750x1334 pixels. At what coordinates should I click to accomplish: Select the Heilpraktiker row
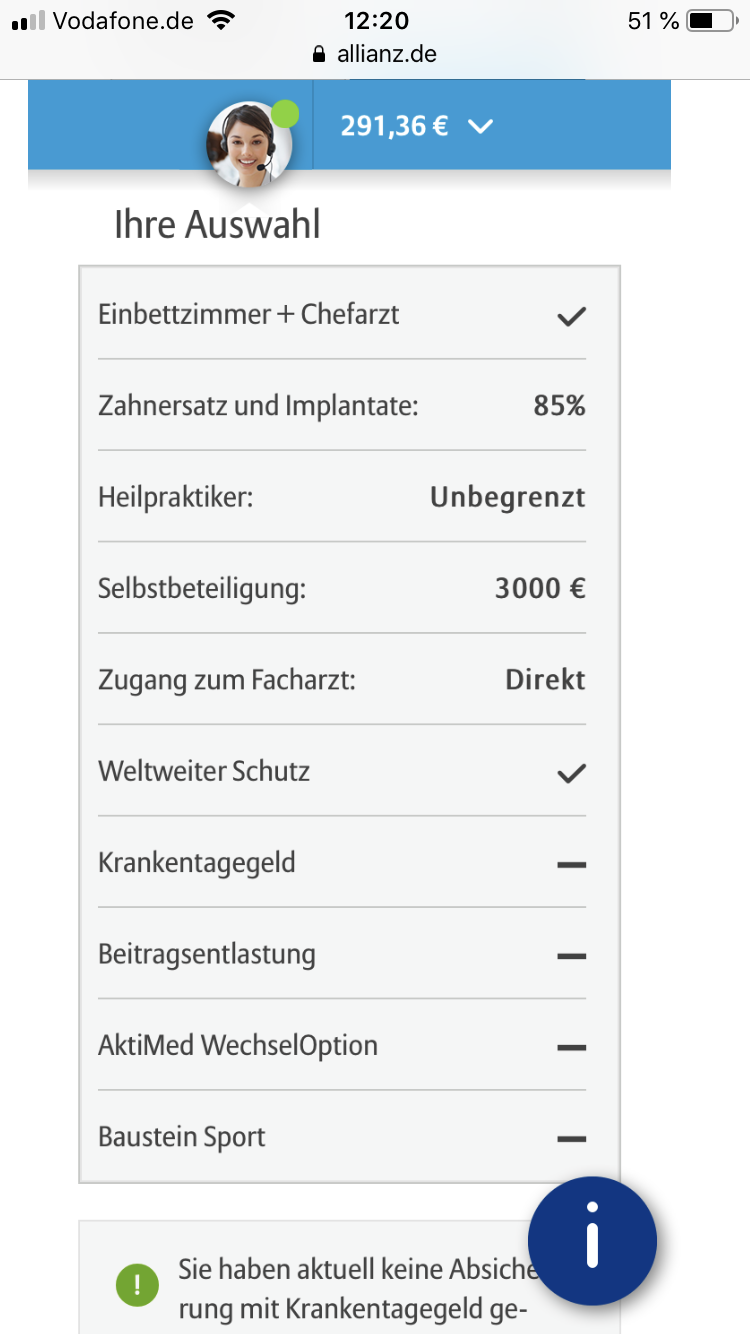point(342,497)
